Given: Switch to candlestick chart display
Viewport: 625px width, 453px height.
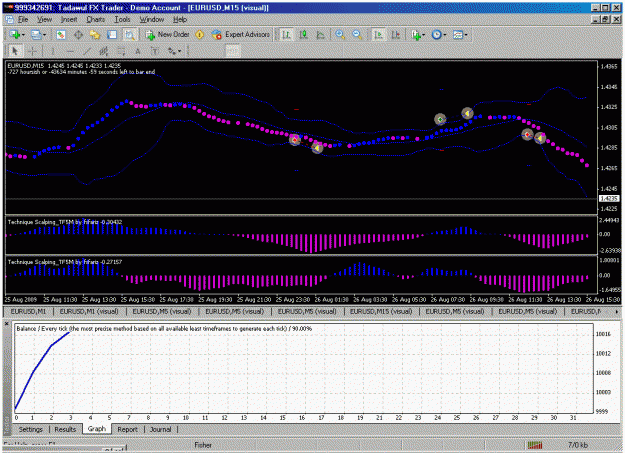Looking at the screenshot, I should click(x=303, y=35).
